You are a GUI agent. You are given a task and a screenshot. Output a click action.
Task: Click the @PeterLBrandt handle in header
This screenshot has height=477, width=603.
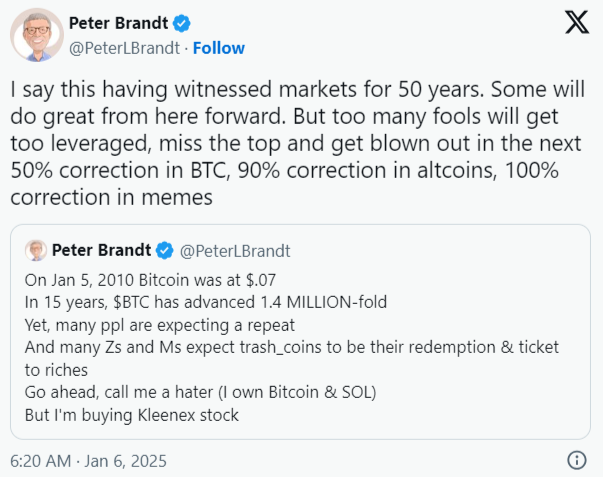[126, 48]
